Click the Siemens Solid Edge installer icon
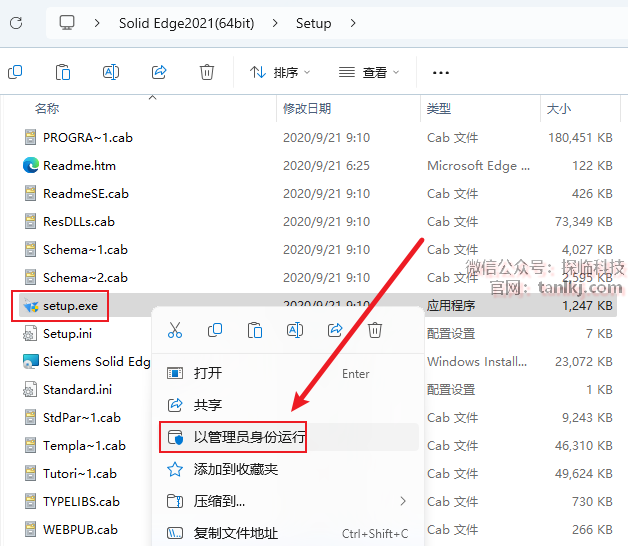Image resolution: width=628 pixels, height=546 pixels. pos(30,361)
